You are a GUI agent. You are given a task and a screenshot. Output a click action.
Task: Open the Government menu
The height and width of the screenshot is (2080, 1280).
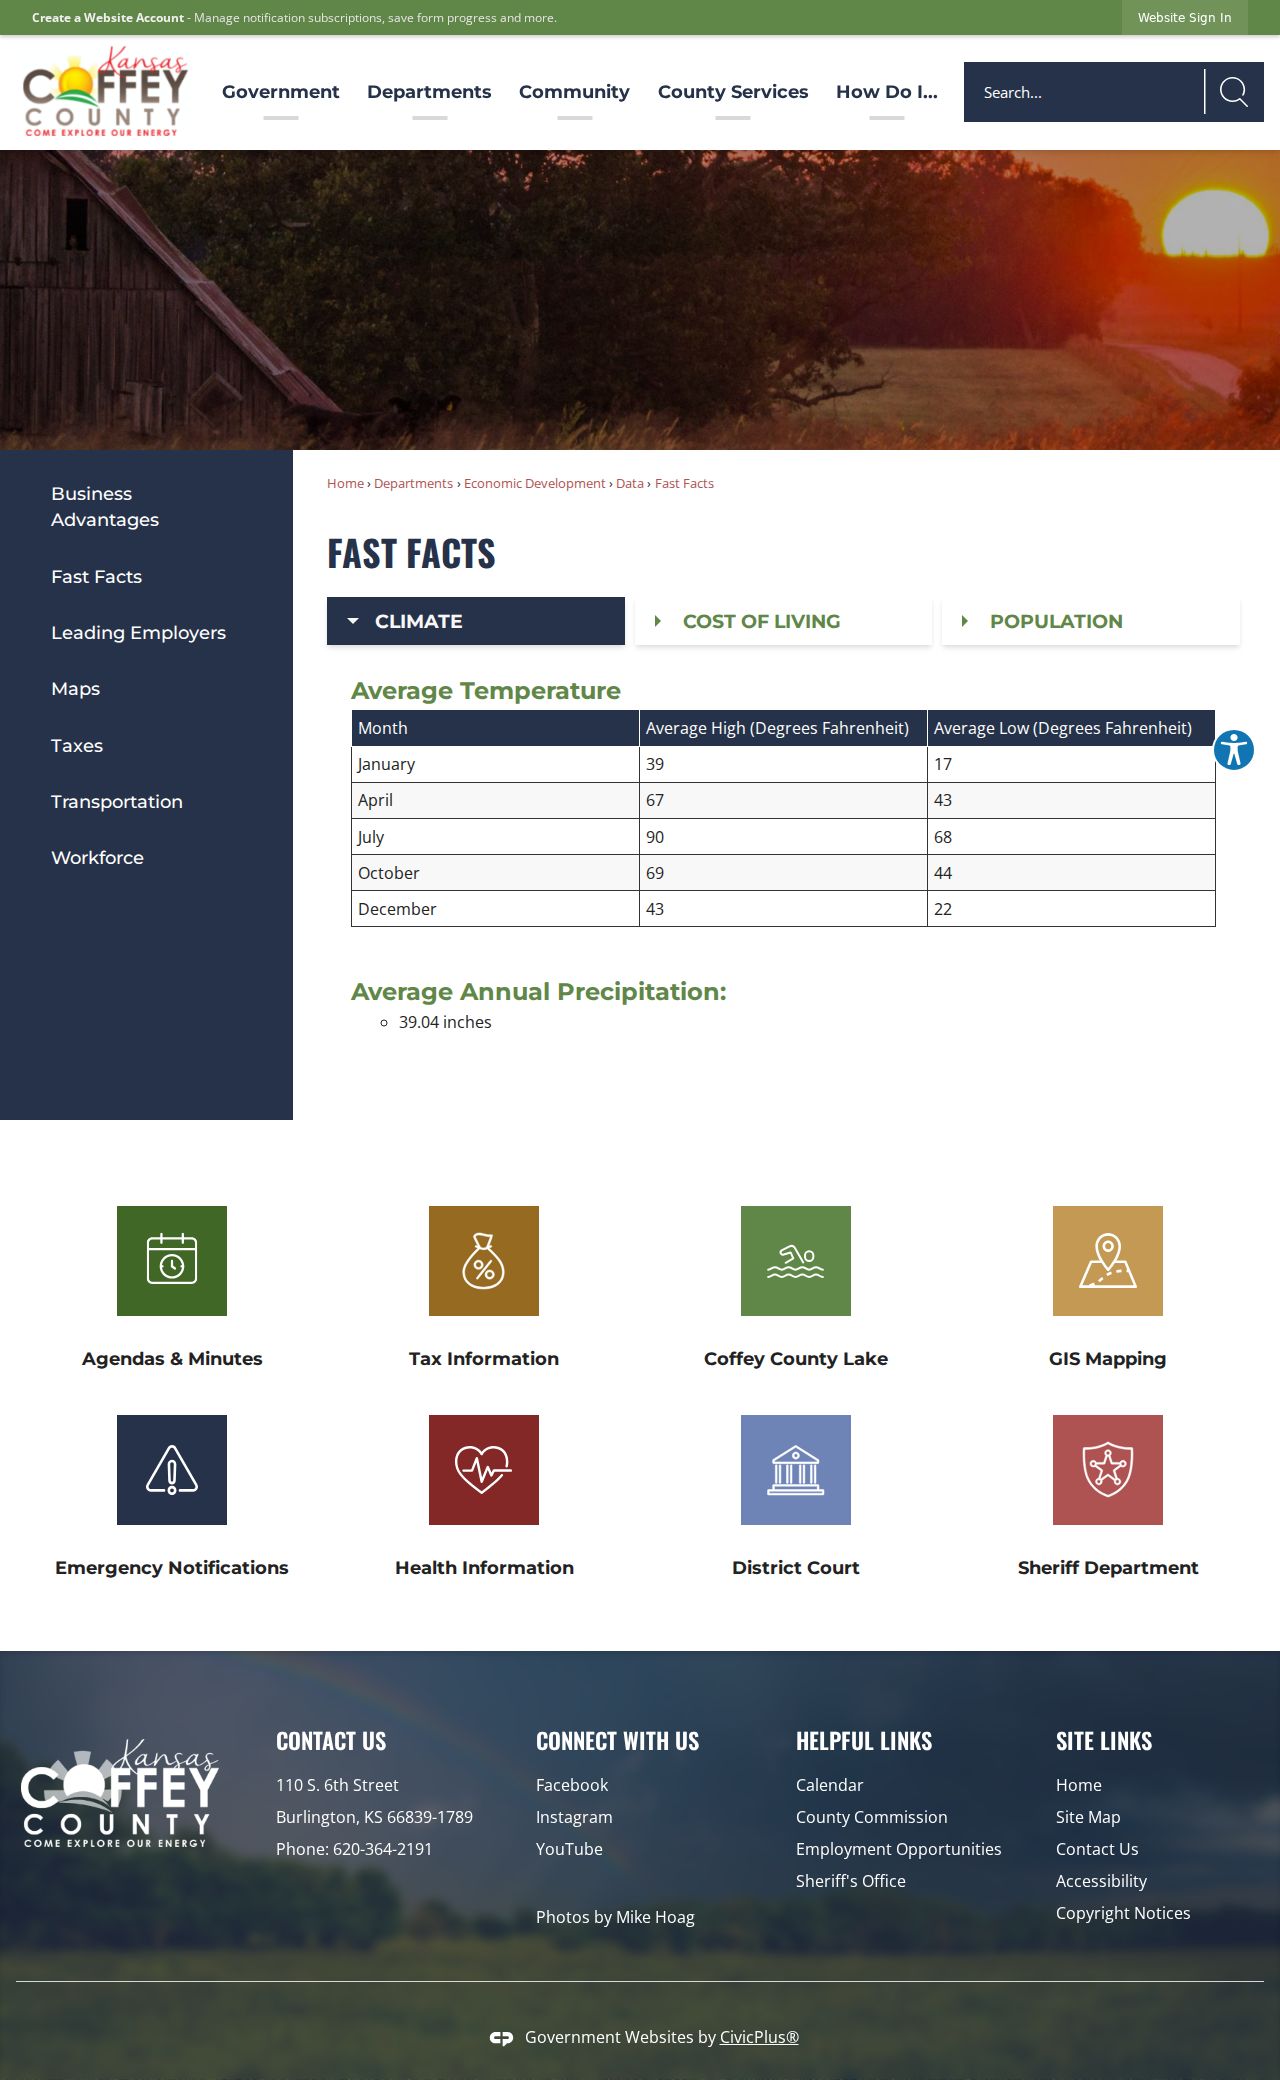click(281, 92)
